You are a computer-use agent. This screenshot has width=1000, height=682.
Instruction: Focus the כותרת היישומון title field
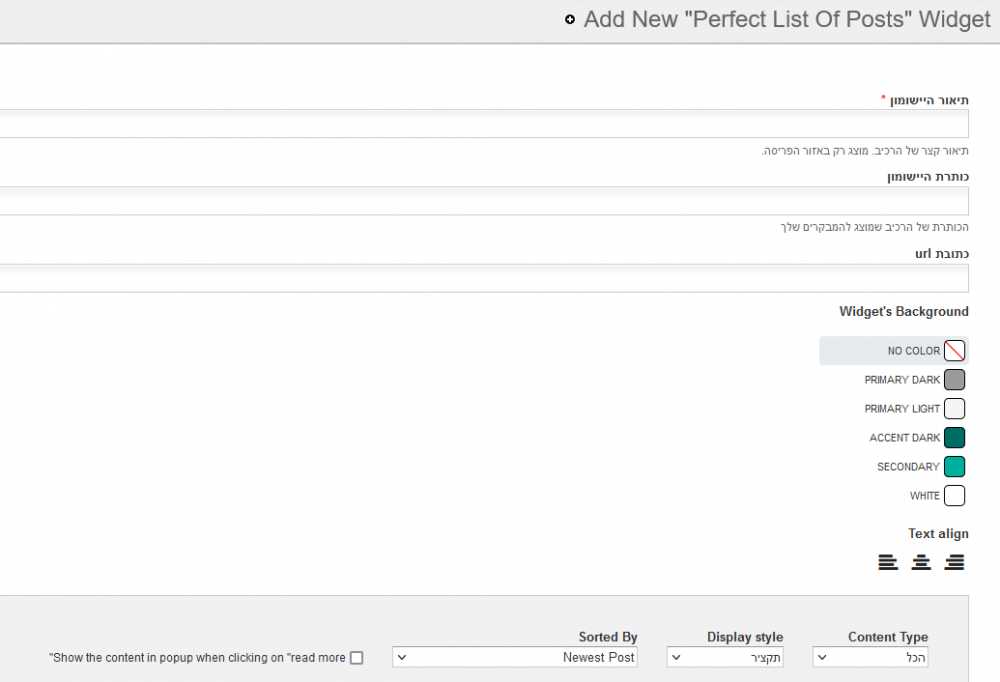click(484, 201)
